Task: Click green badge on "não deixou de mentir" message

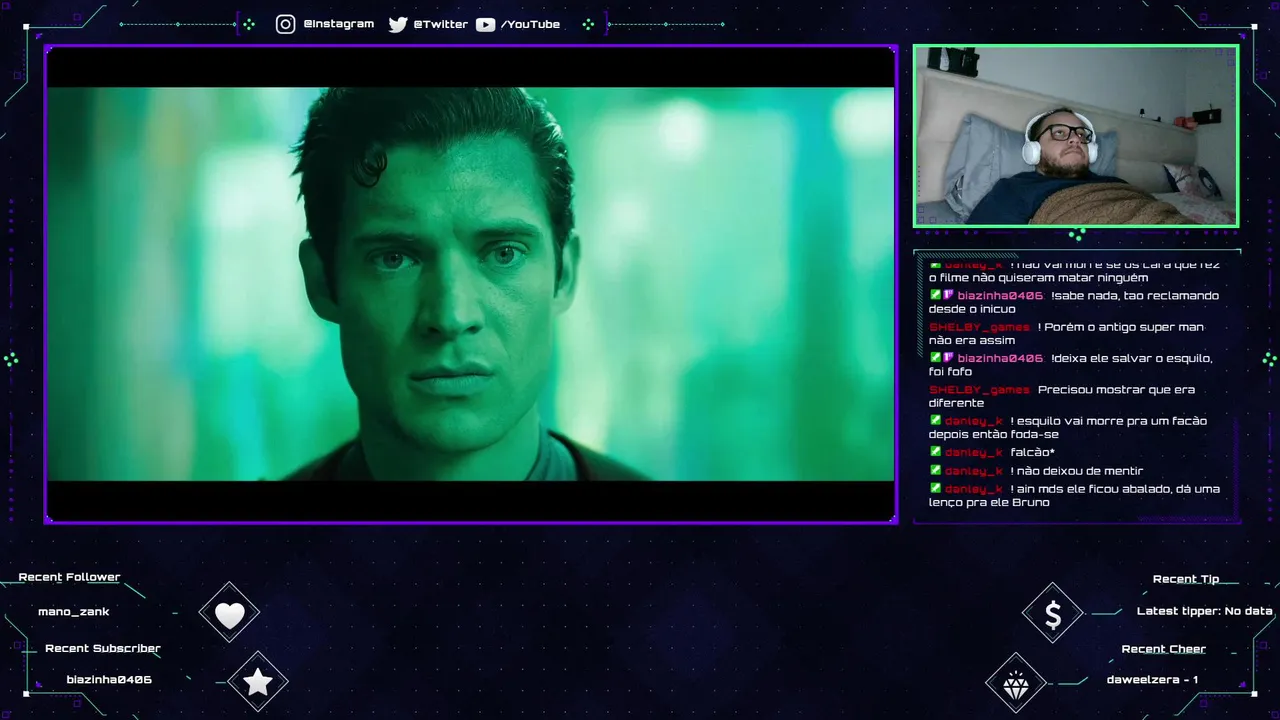Action: click(x=935, y=469)
